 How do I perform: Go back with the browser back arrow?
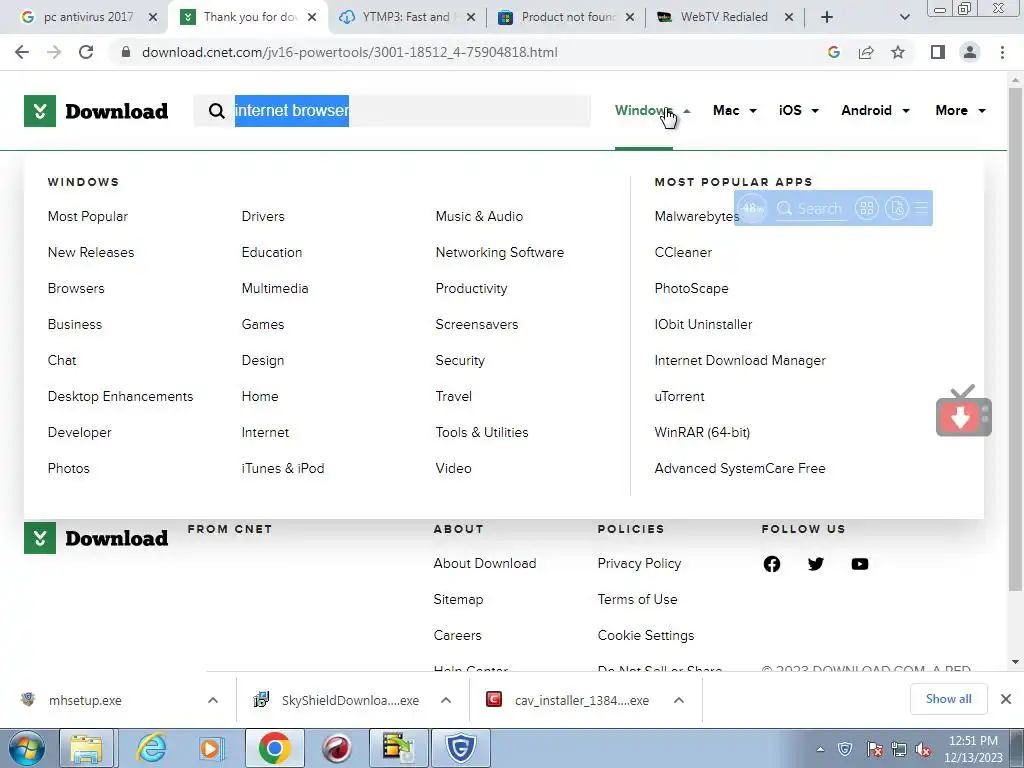coord(22,52)
